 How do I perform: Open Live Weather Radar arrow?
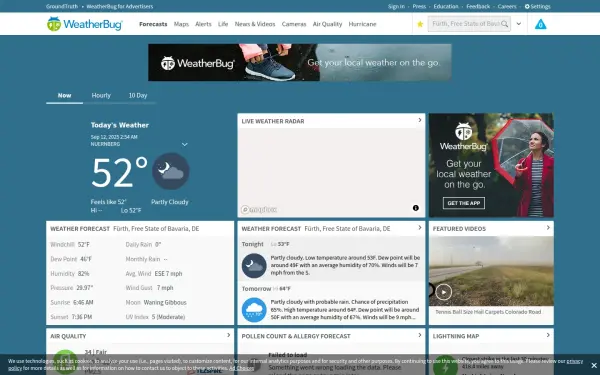[x=420, y=120]
